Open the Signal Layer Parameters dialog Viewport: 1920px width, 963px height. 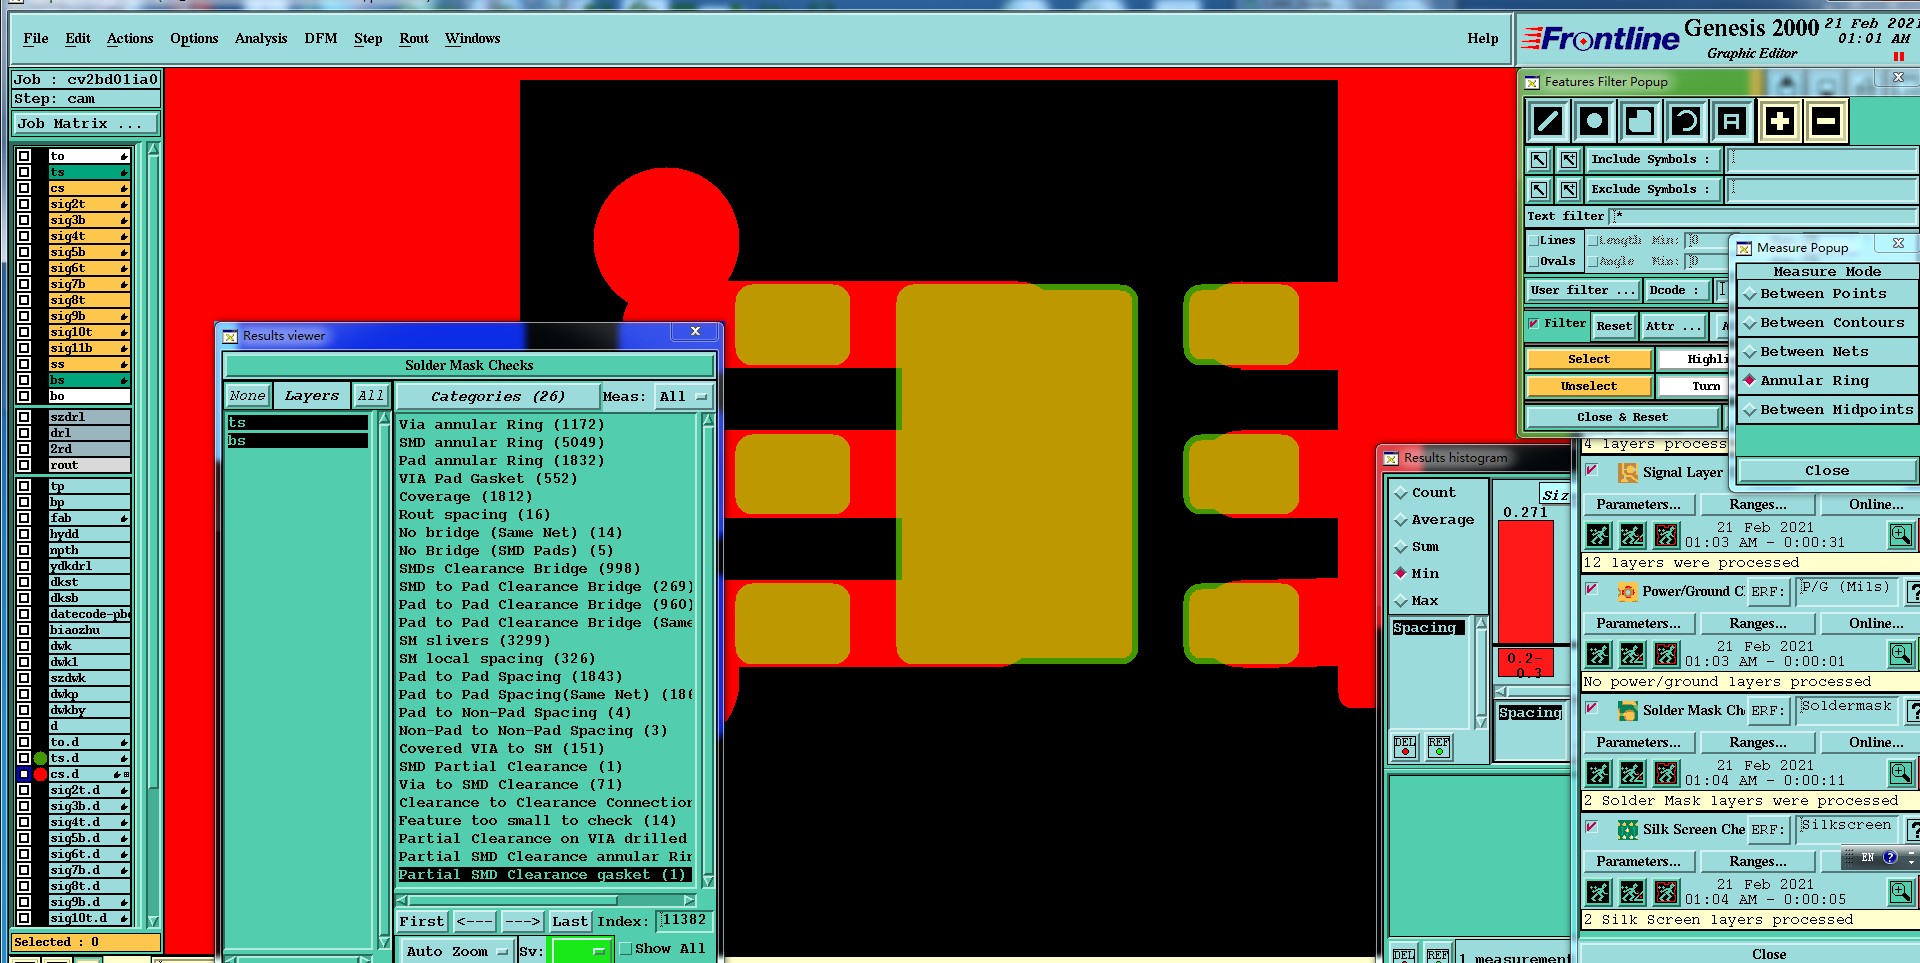(x=1638, y=505)
